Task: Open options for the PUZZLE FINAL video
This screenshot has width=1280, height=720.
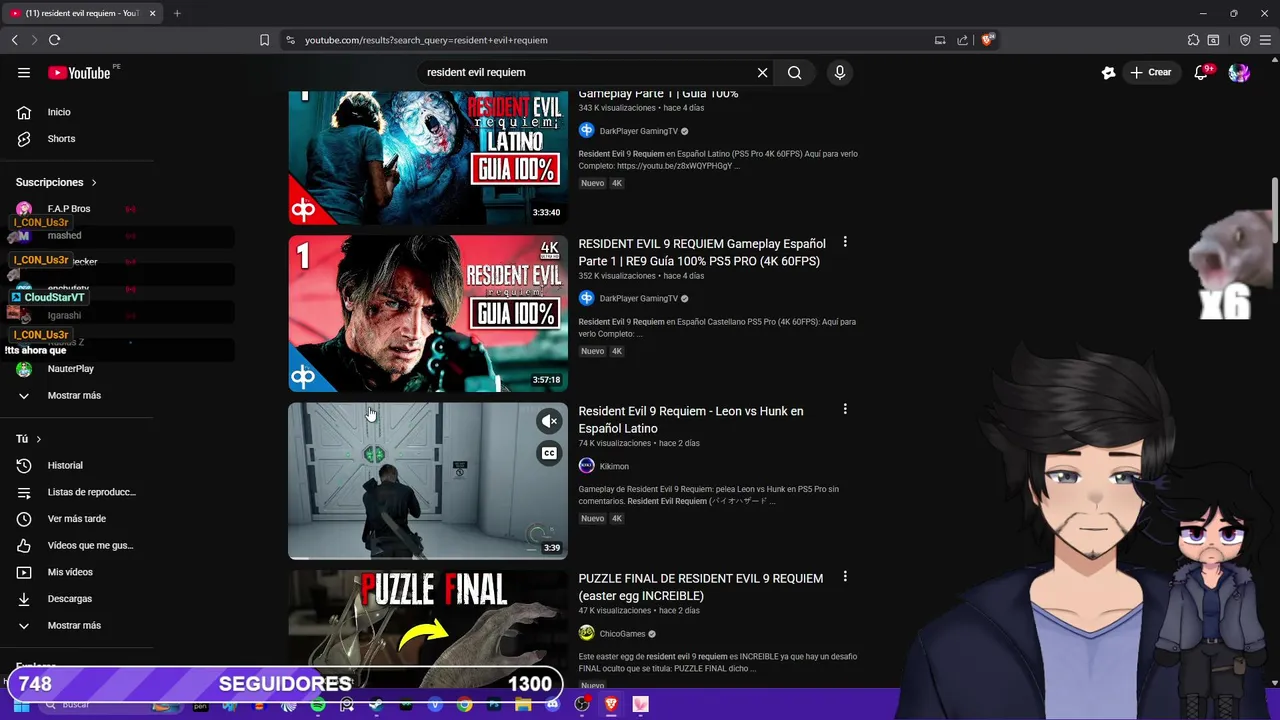Action: point(845,576)
